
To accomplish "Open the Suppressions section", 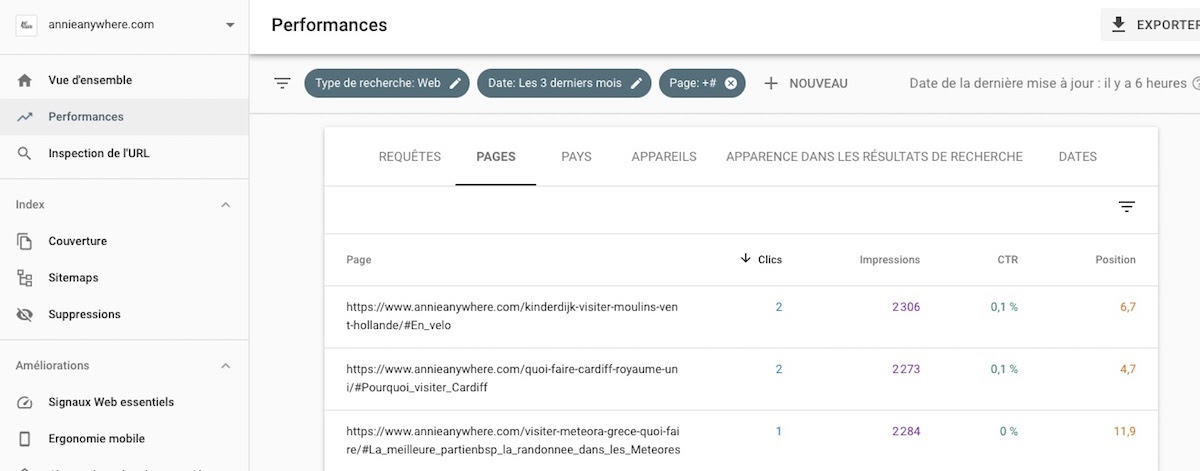I will coord(84,314).
